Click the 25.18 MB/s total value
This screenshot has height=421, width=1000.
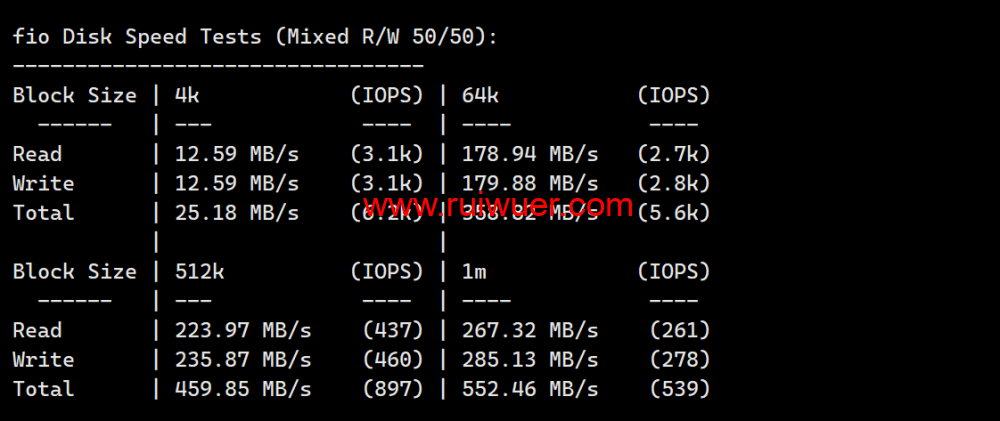pos(236,213)
